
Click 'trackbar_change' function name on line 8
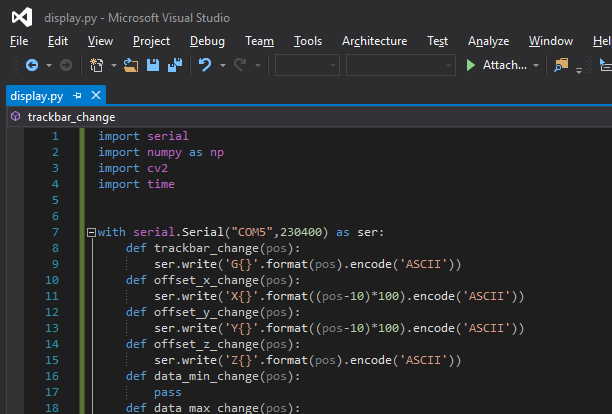(x=206, y=249)
